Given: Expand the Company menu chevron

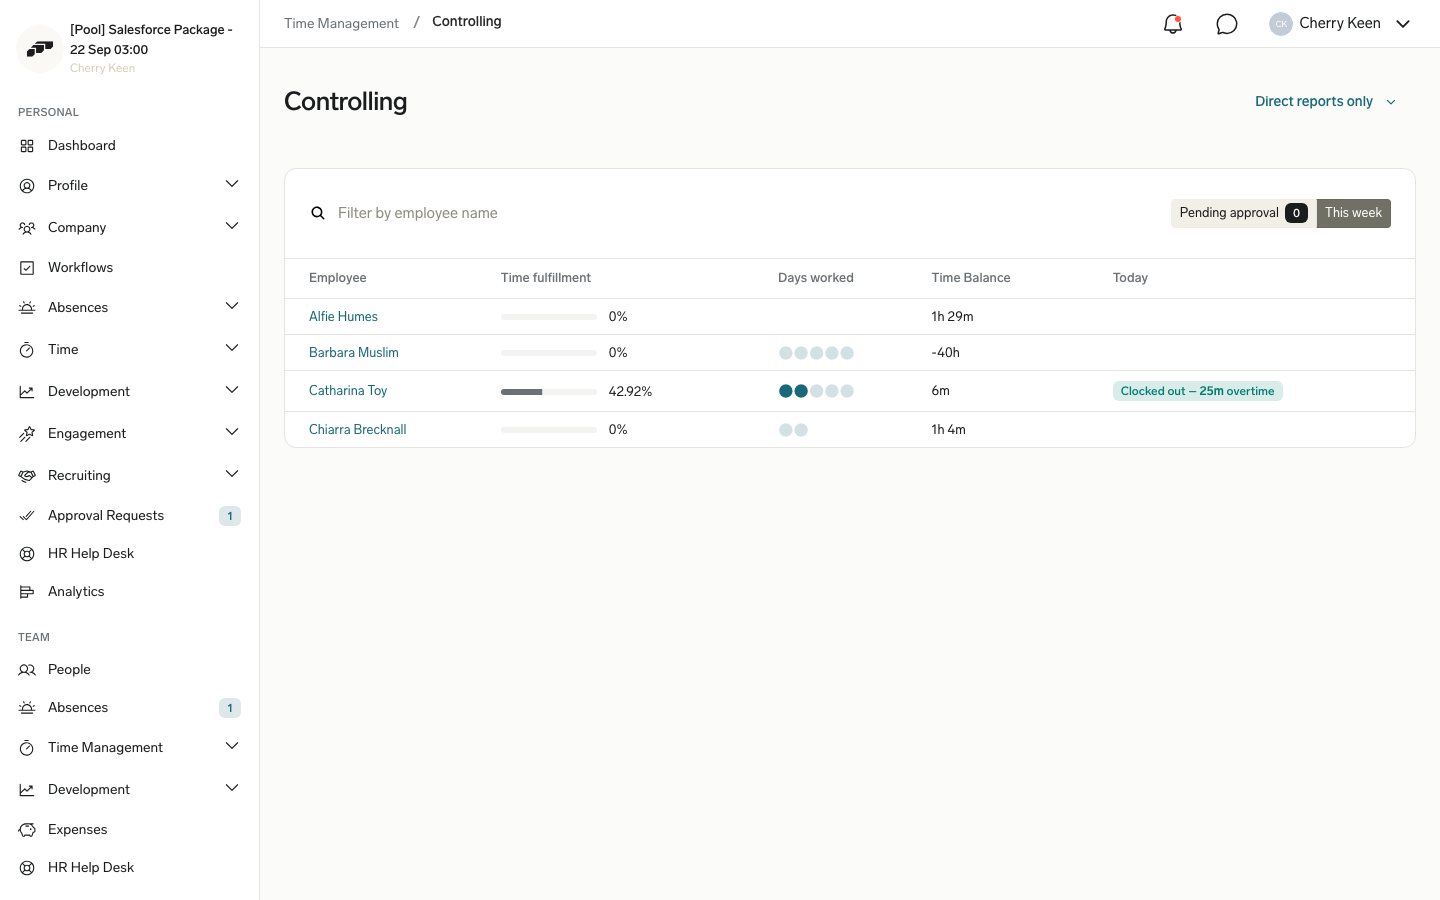Looking at the screenshot, I should tap(232, 226).
